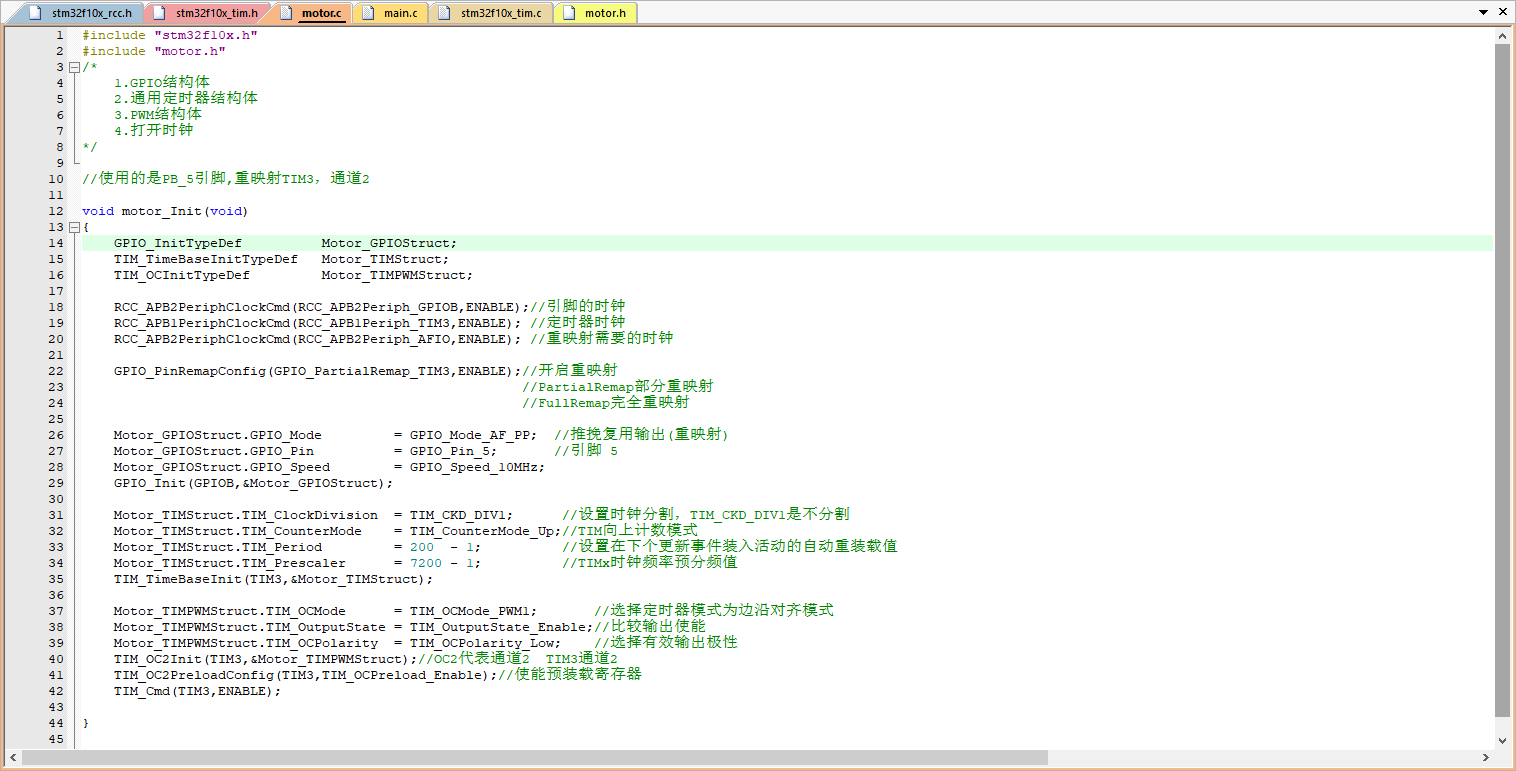Click the file icon on stm32f10x_rcc.h tab
This screenshot has height=771, width=1516.
coord(37,13)
